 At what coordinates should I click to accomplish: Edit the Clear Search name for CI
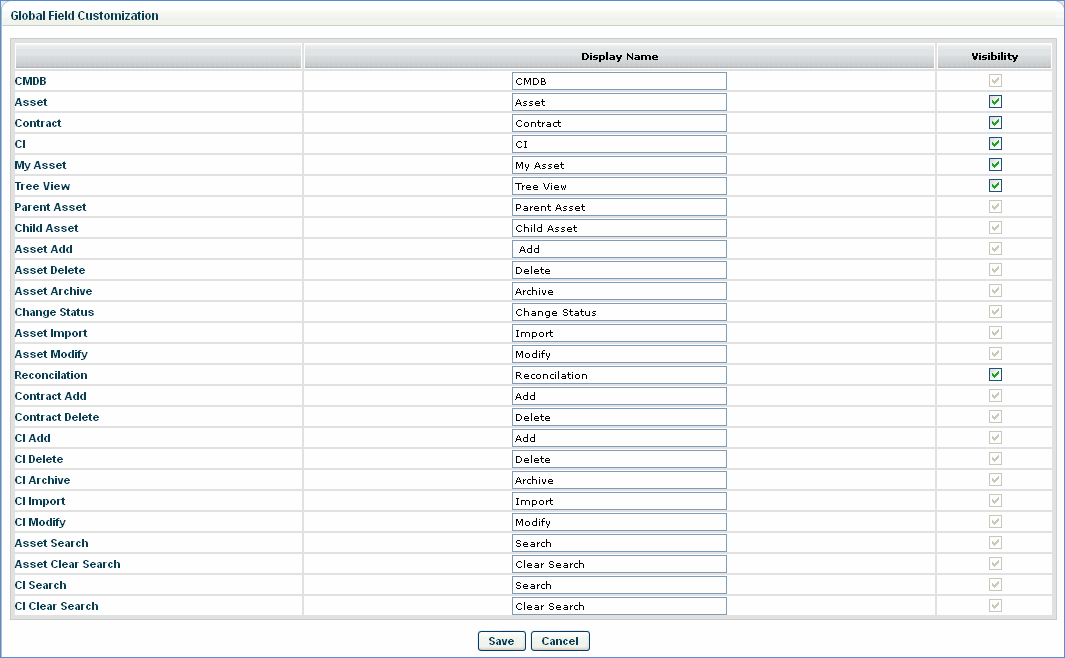(x=618, y=605)
